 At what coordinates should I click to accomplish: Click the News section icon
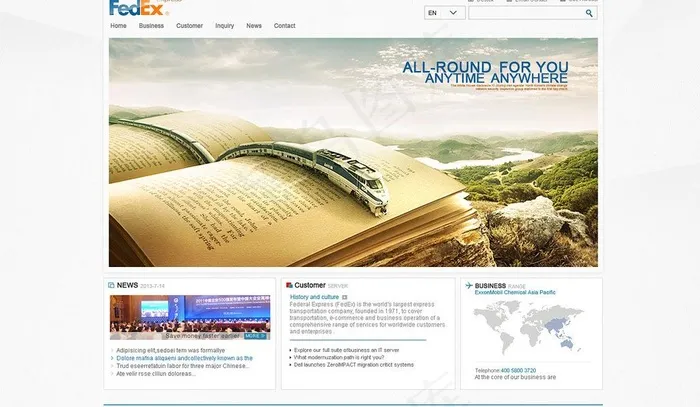click(x=111, y=286)
